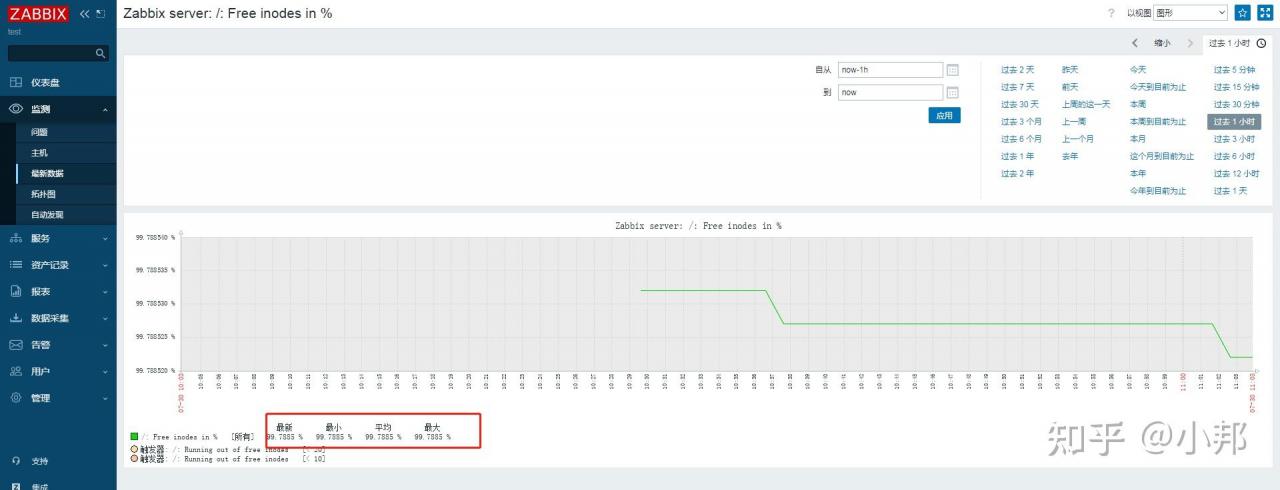Toggle the 过去 1 小时 time selector tab
The height and width of the screenshot is (490, 1280).
(x=1237, y=43)
